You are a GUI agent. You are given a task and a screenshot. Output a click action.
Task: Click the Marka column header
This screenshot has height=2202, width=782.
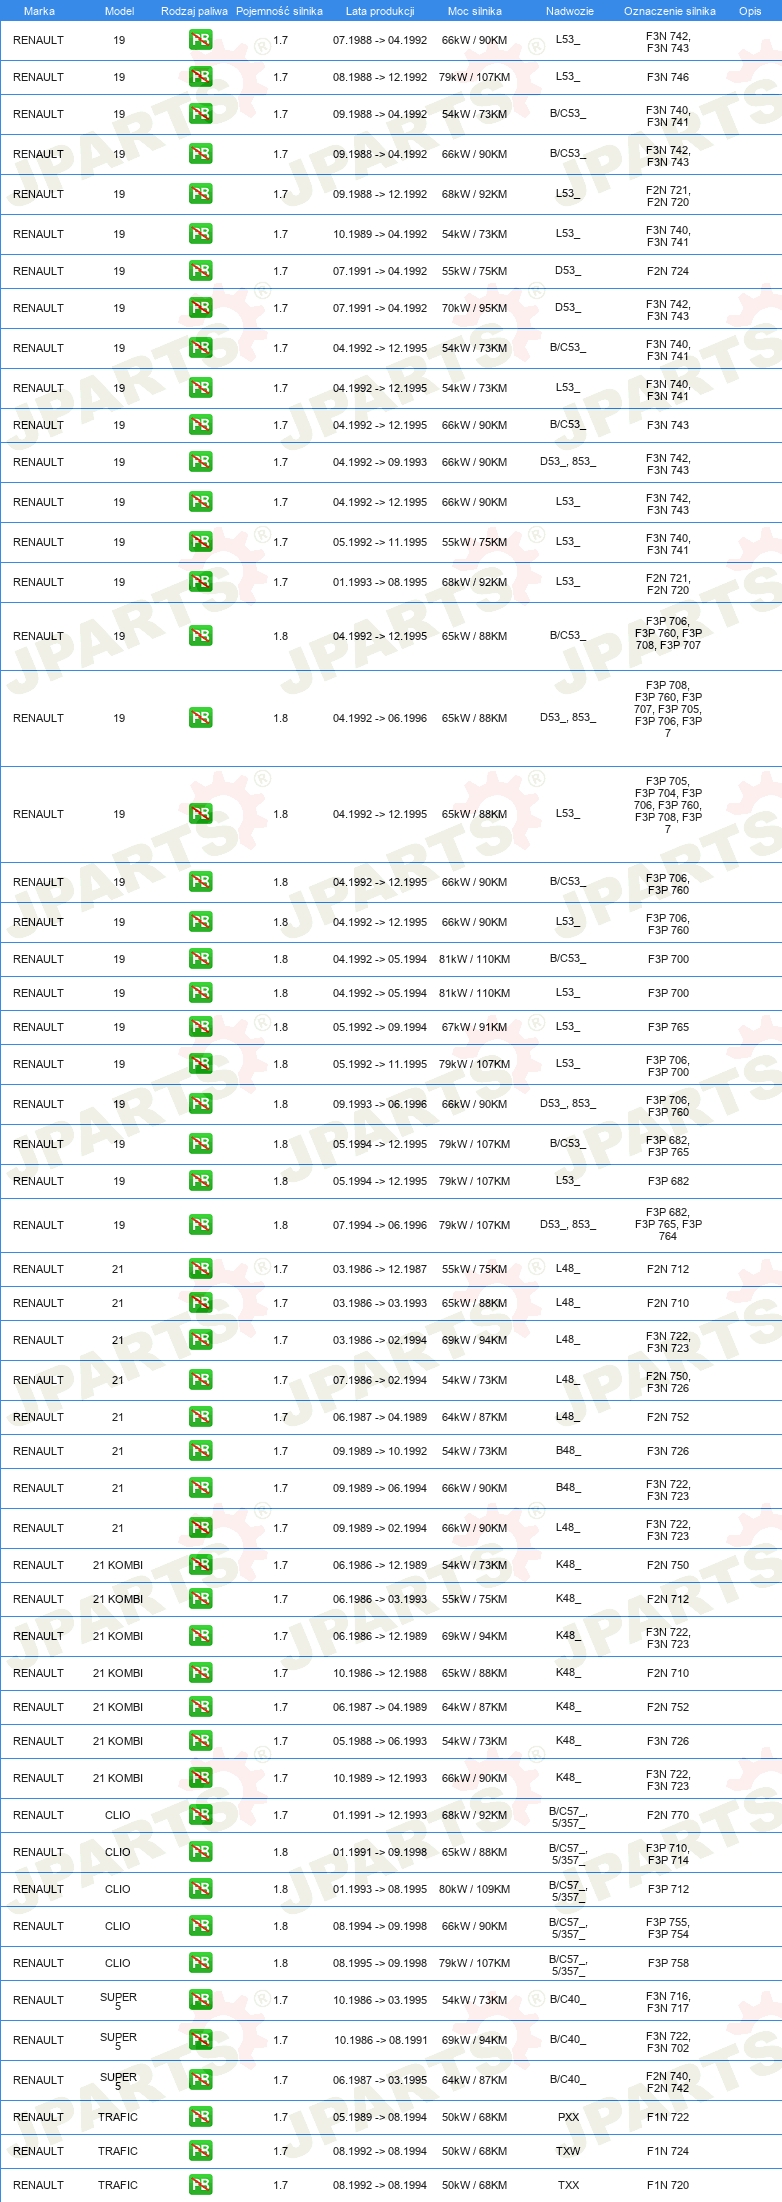[39, 11]
